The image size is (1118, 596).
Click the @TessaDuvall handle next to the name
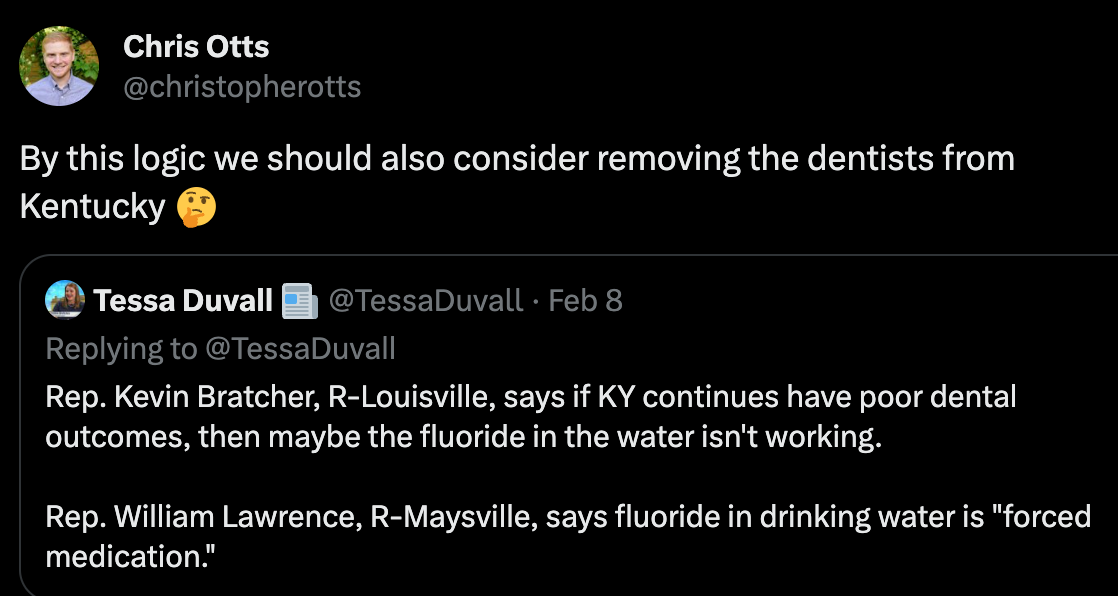point(425,300)
